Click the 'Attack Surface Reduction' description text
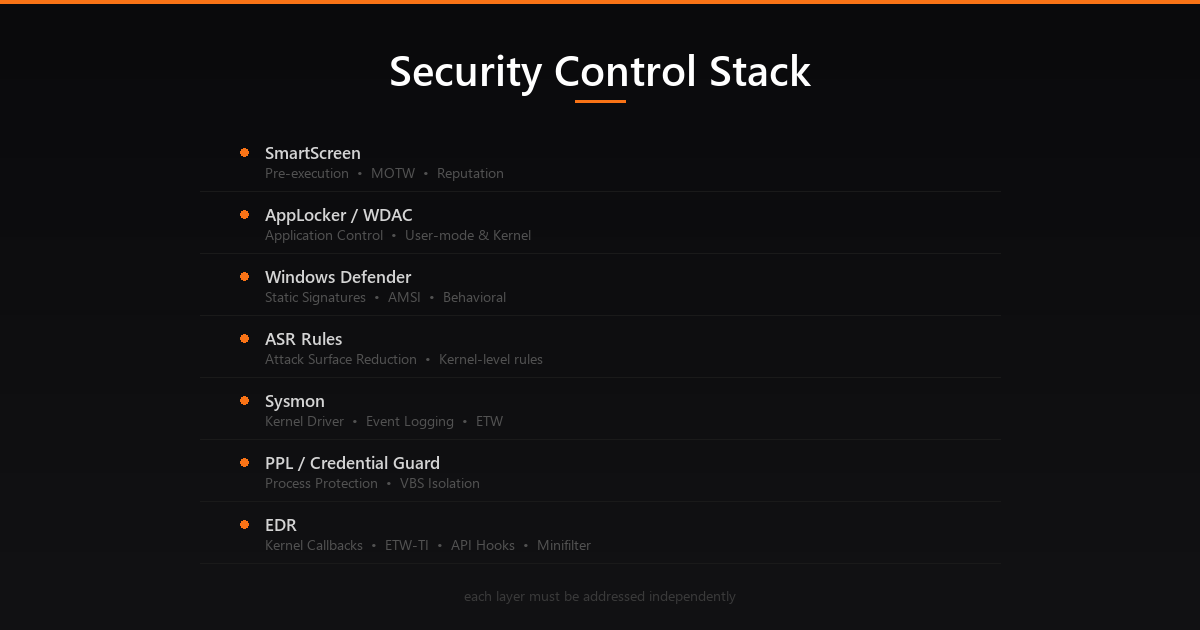The height and width of the screenshot is (630, 1200). (341, 359)
